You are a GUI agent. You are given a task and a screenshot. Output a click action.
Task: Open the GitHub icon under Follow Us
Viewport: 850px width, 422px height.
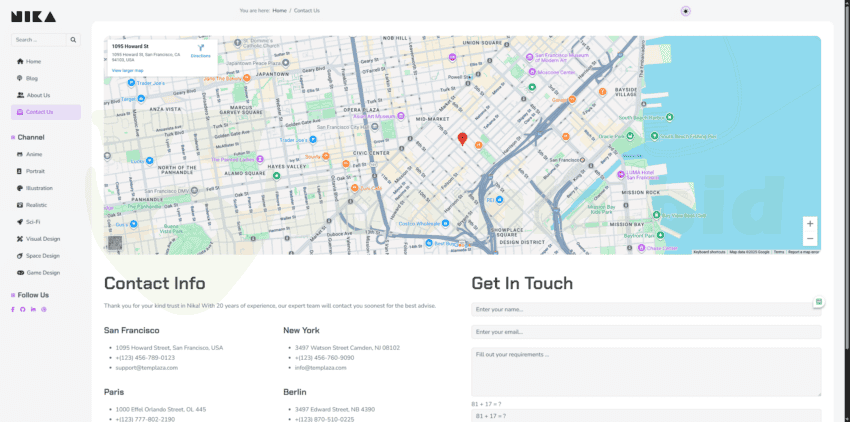23,309
